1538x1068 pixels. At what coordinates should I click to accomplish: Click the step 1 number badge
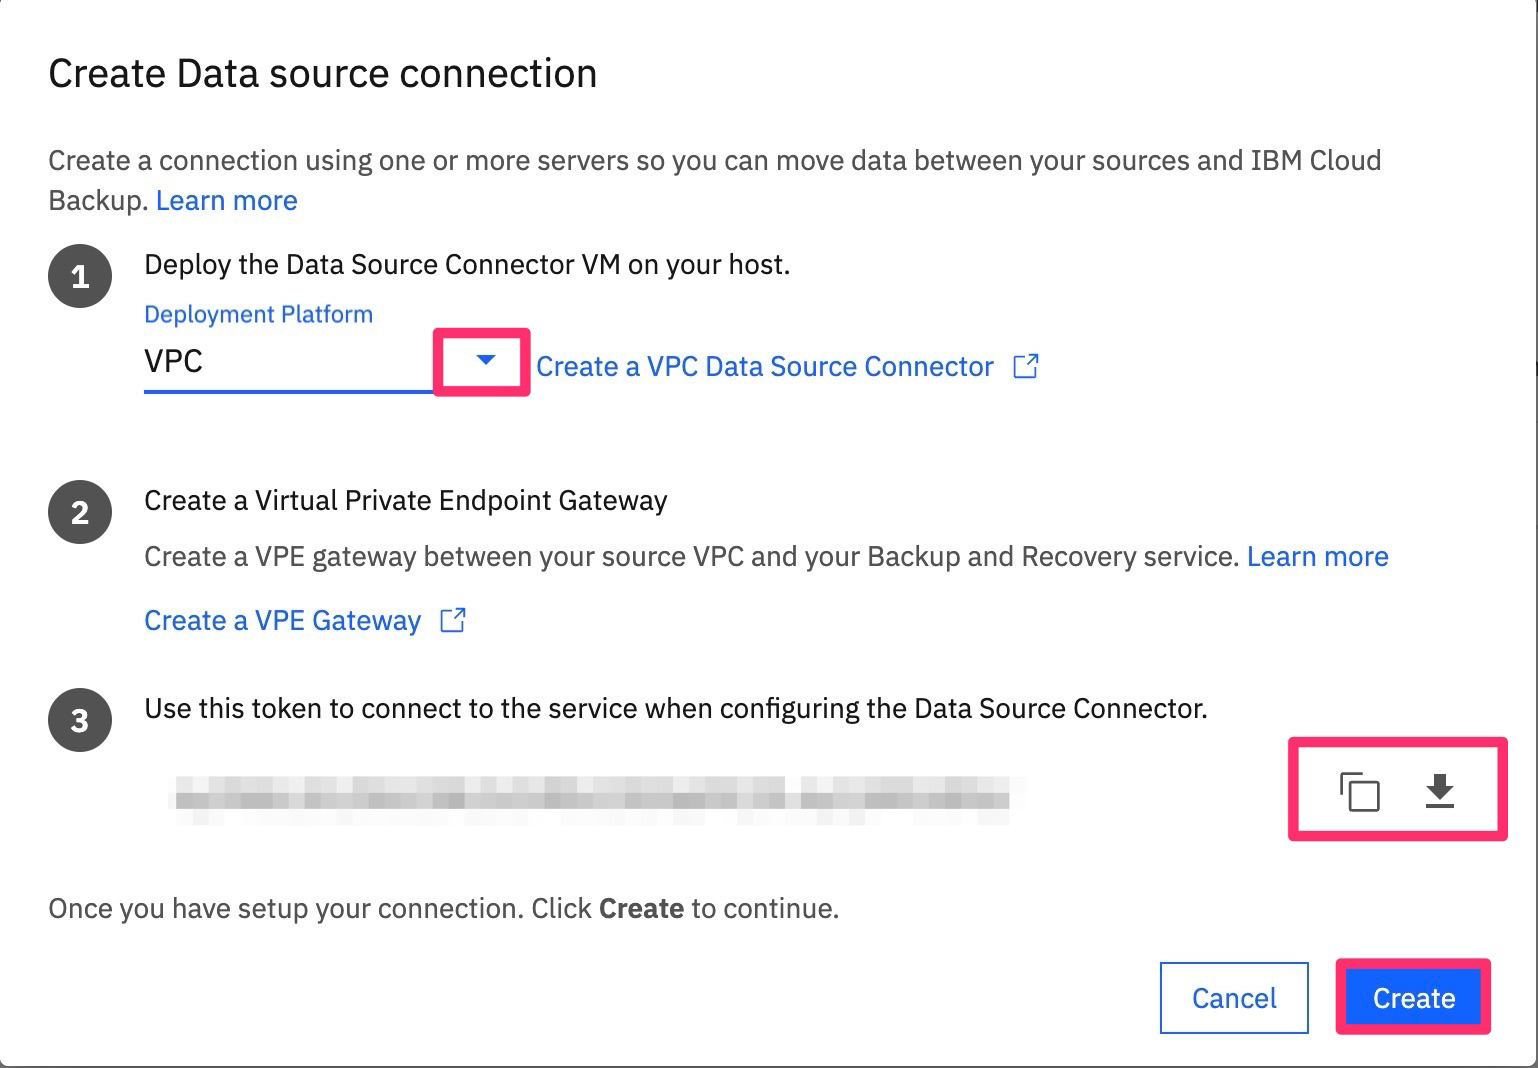click(x=80, y=276)
